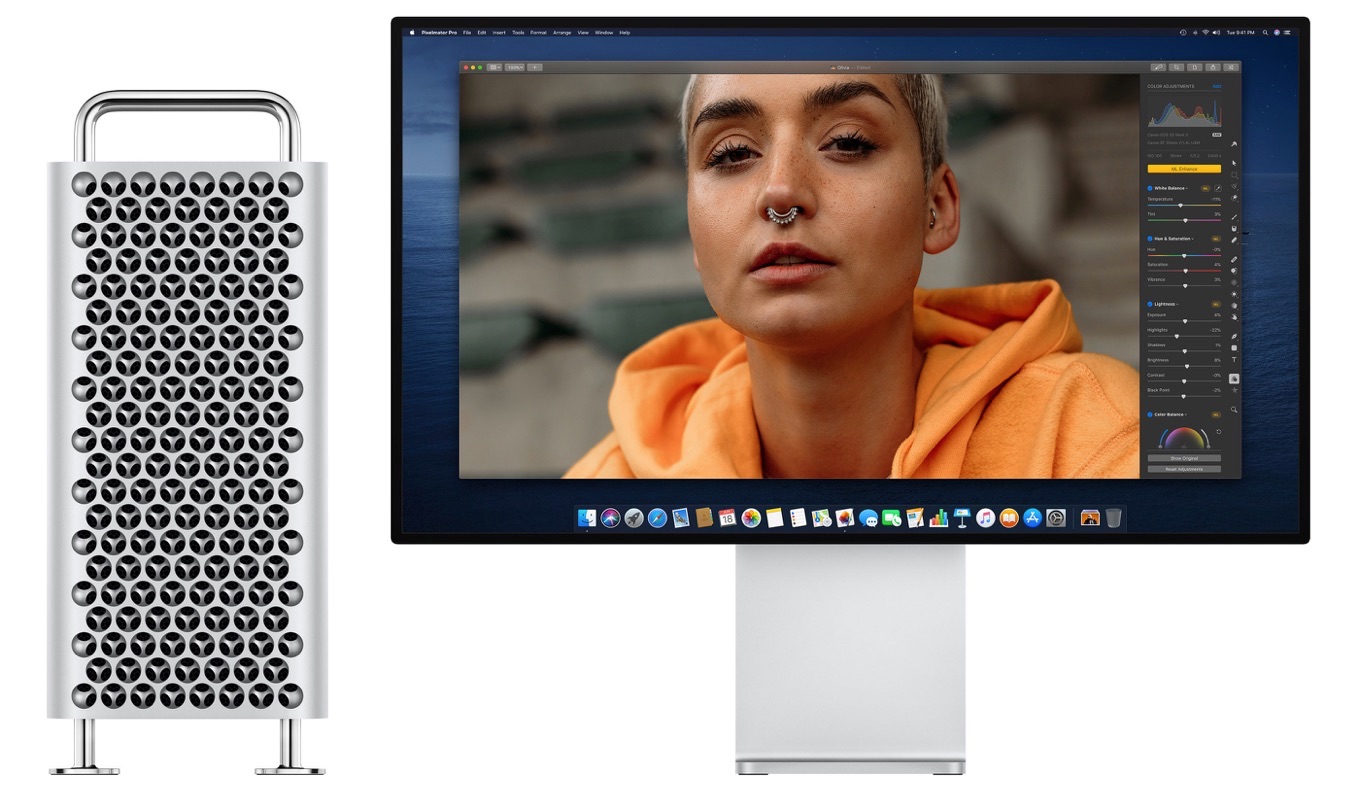Open Trash in the Dock
The width and height of the screenshot is (1360, 796).
pos(1113,518)
